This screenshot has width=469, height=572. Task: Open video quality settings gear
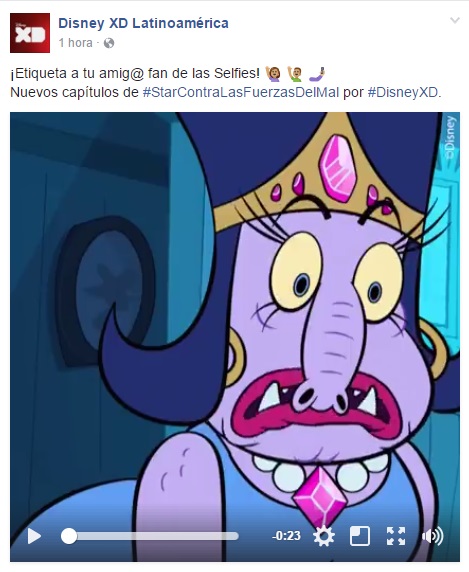[323, 536]
